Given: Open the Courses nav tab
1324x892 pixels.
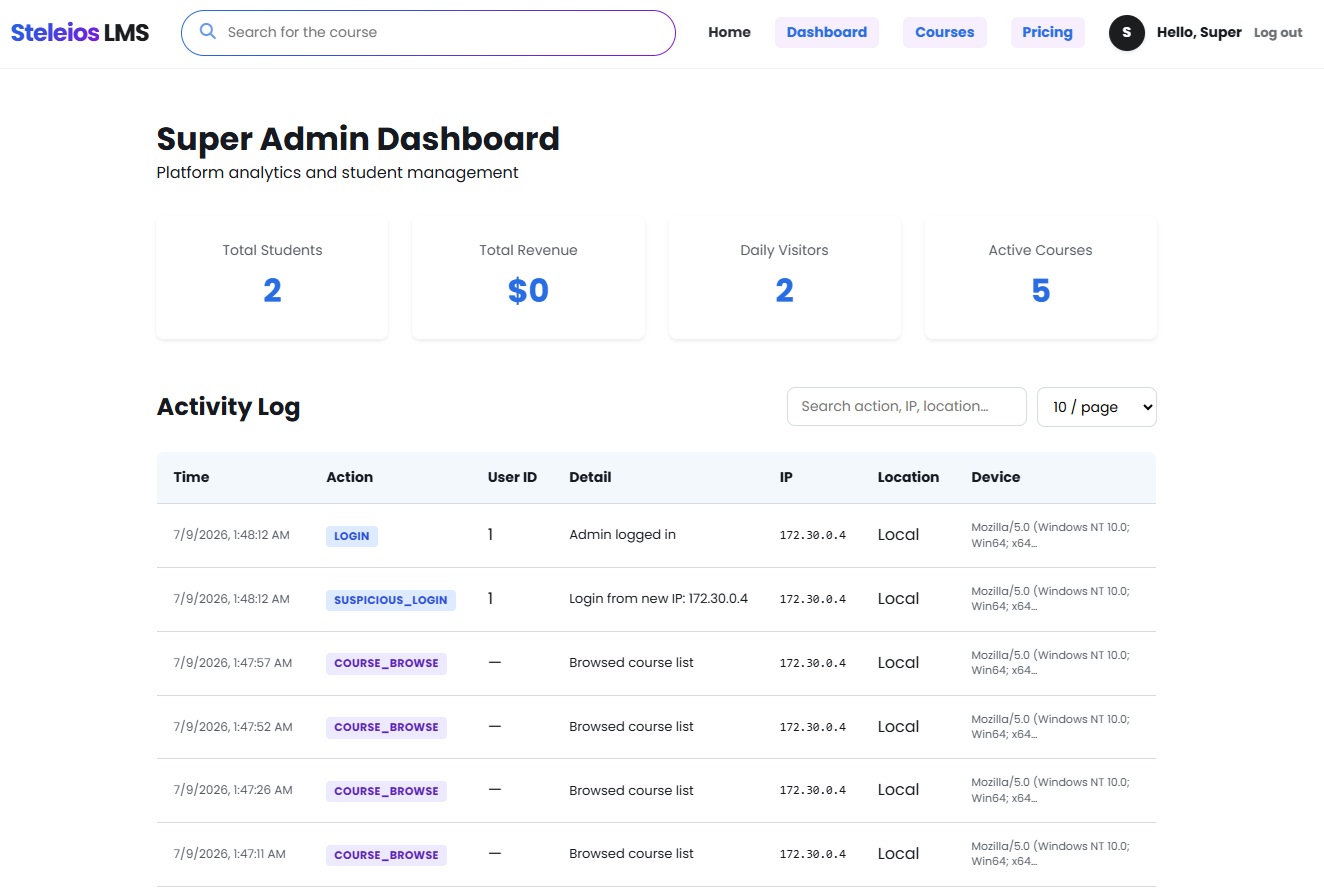Looking at the screenshot, I should 945,32.
